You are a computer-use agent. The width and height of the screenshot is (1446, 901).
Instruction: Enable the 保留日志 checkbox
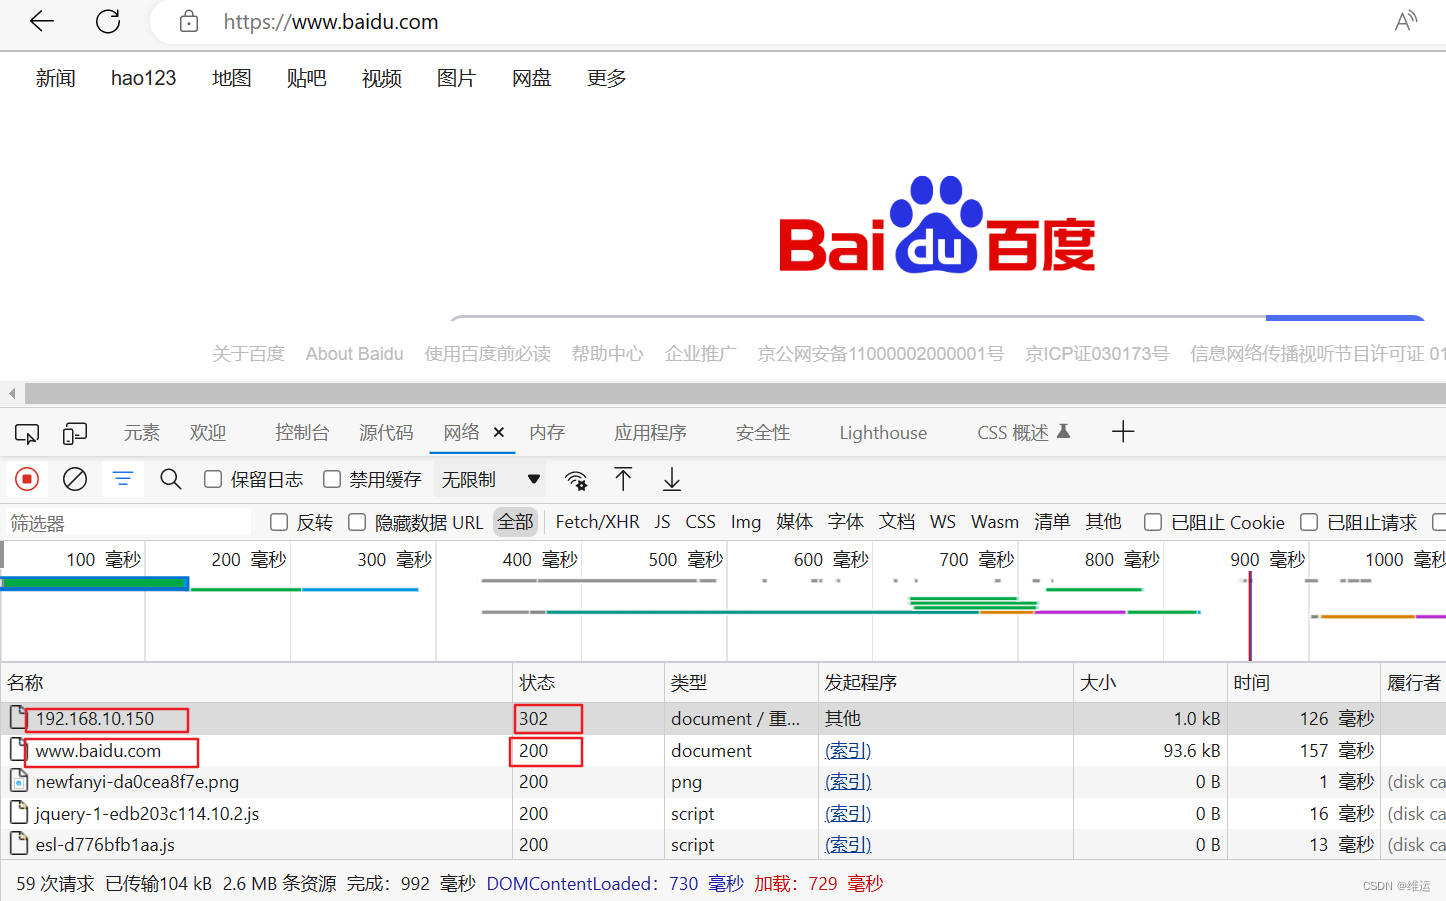[213, 479]
